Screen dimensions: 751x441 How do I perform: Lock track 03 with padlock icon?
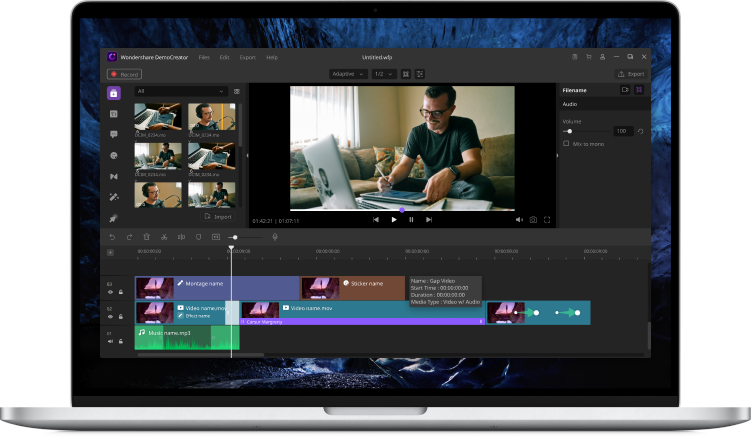pos(121,292)
